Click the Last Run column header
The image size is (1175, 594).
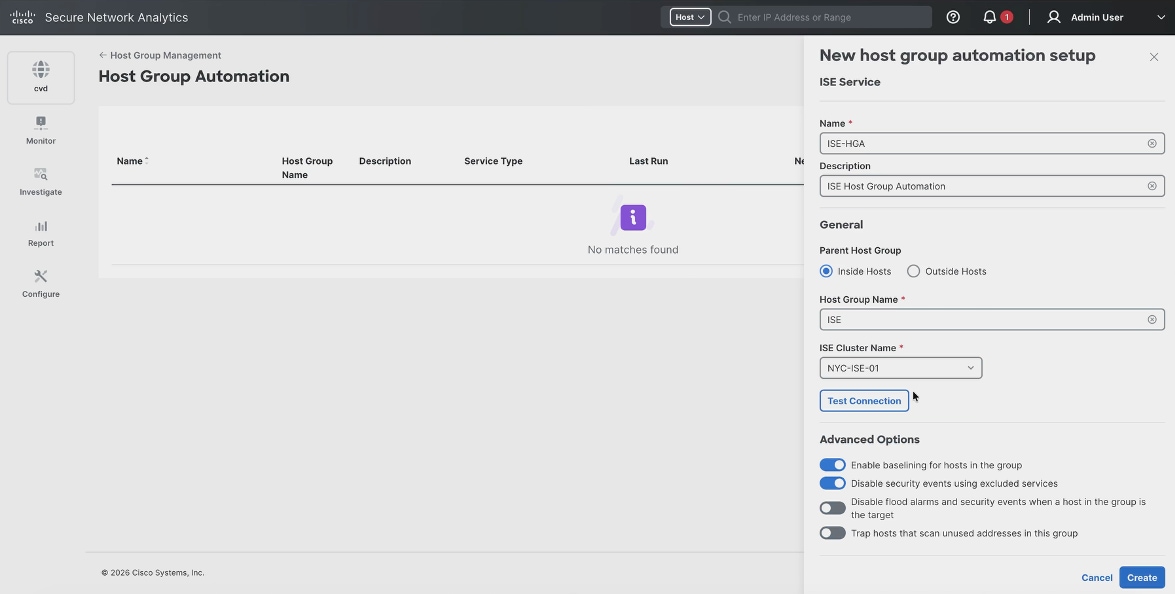coord(648,161)
